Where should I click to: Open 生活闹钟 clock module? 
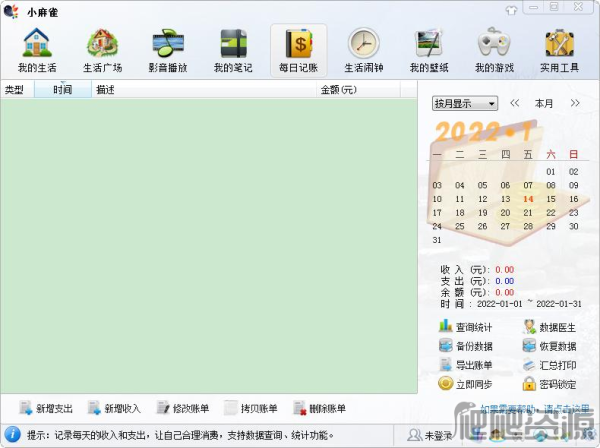coord(364,50)
